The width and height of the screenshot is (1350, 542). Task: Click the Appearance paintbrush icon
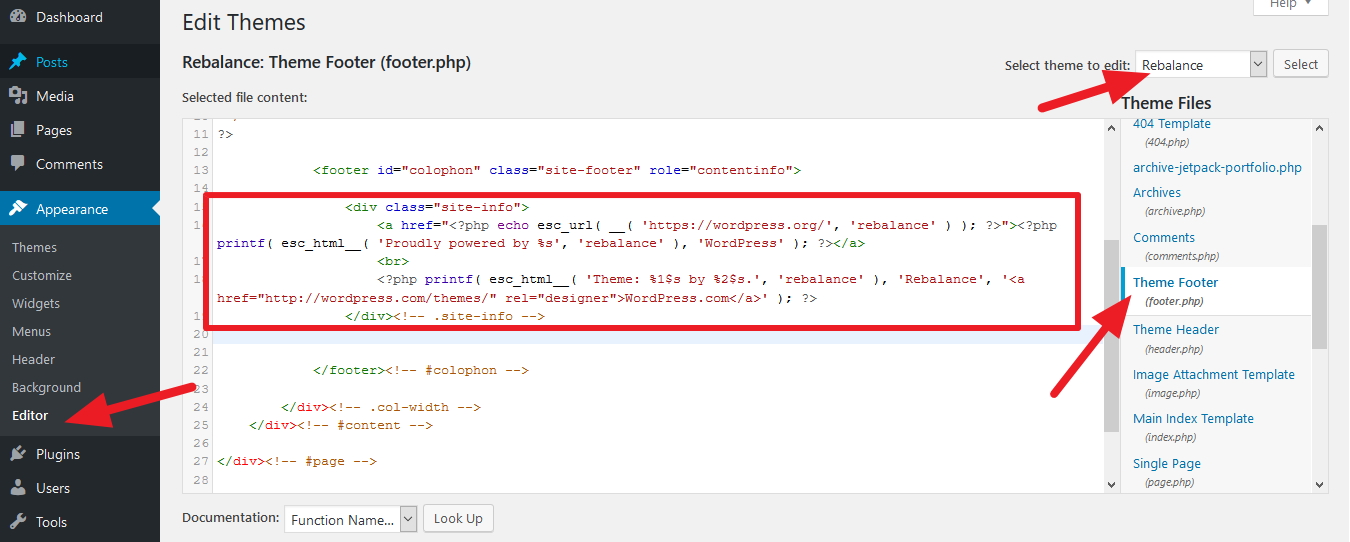(x=18, y=209)
